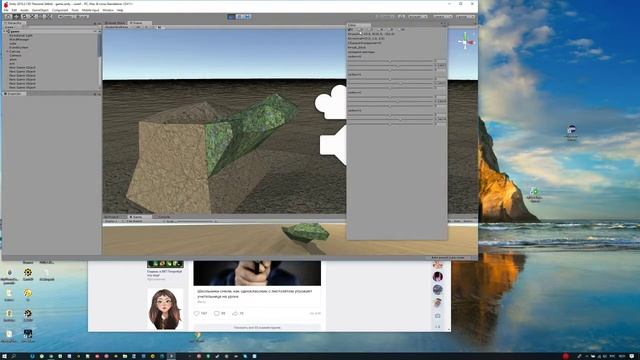Open the Assets menu in Unity
This screenshot has width=640, height=360.
24,10
